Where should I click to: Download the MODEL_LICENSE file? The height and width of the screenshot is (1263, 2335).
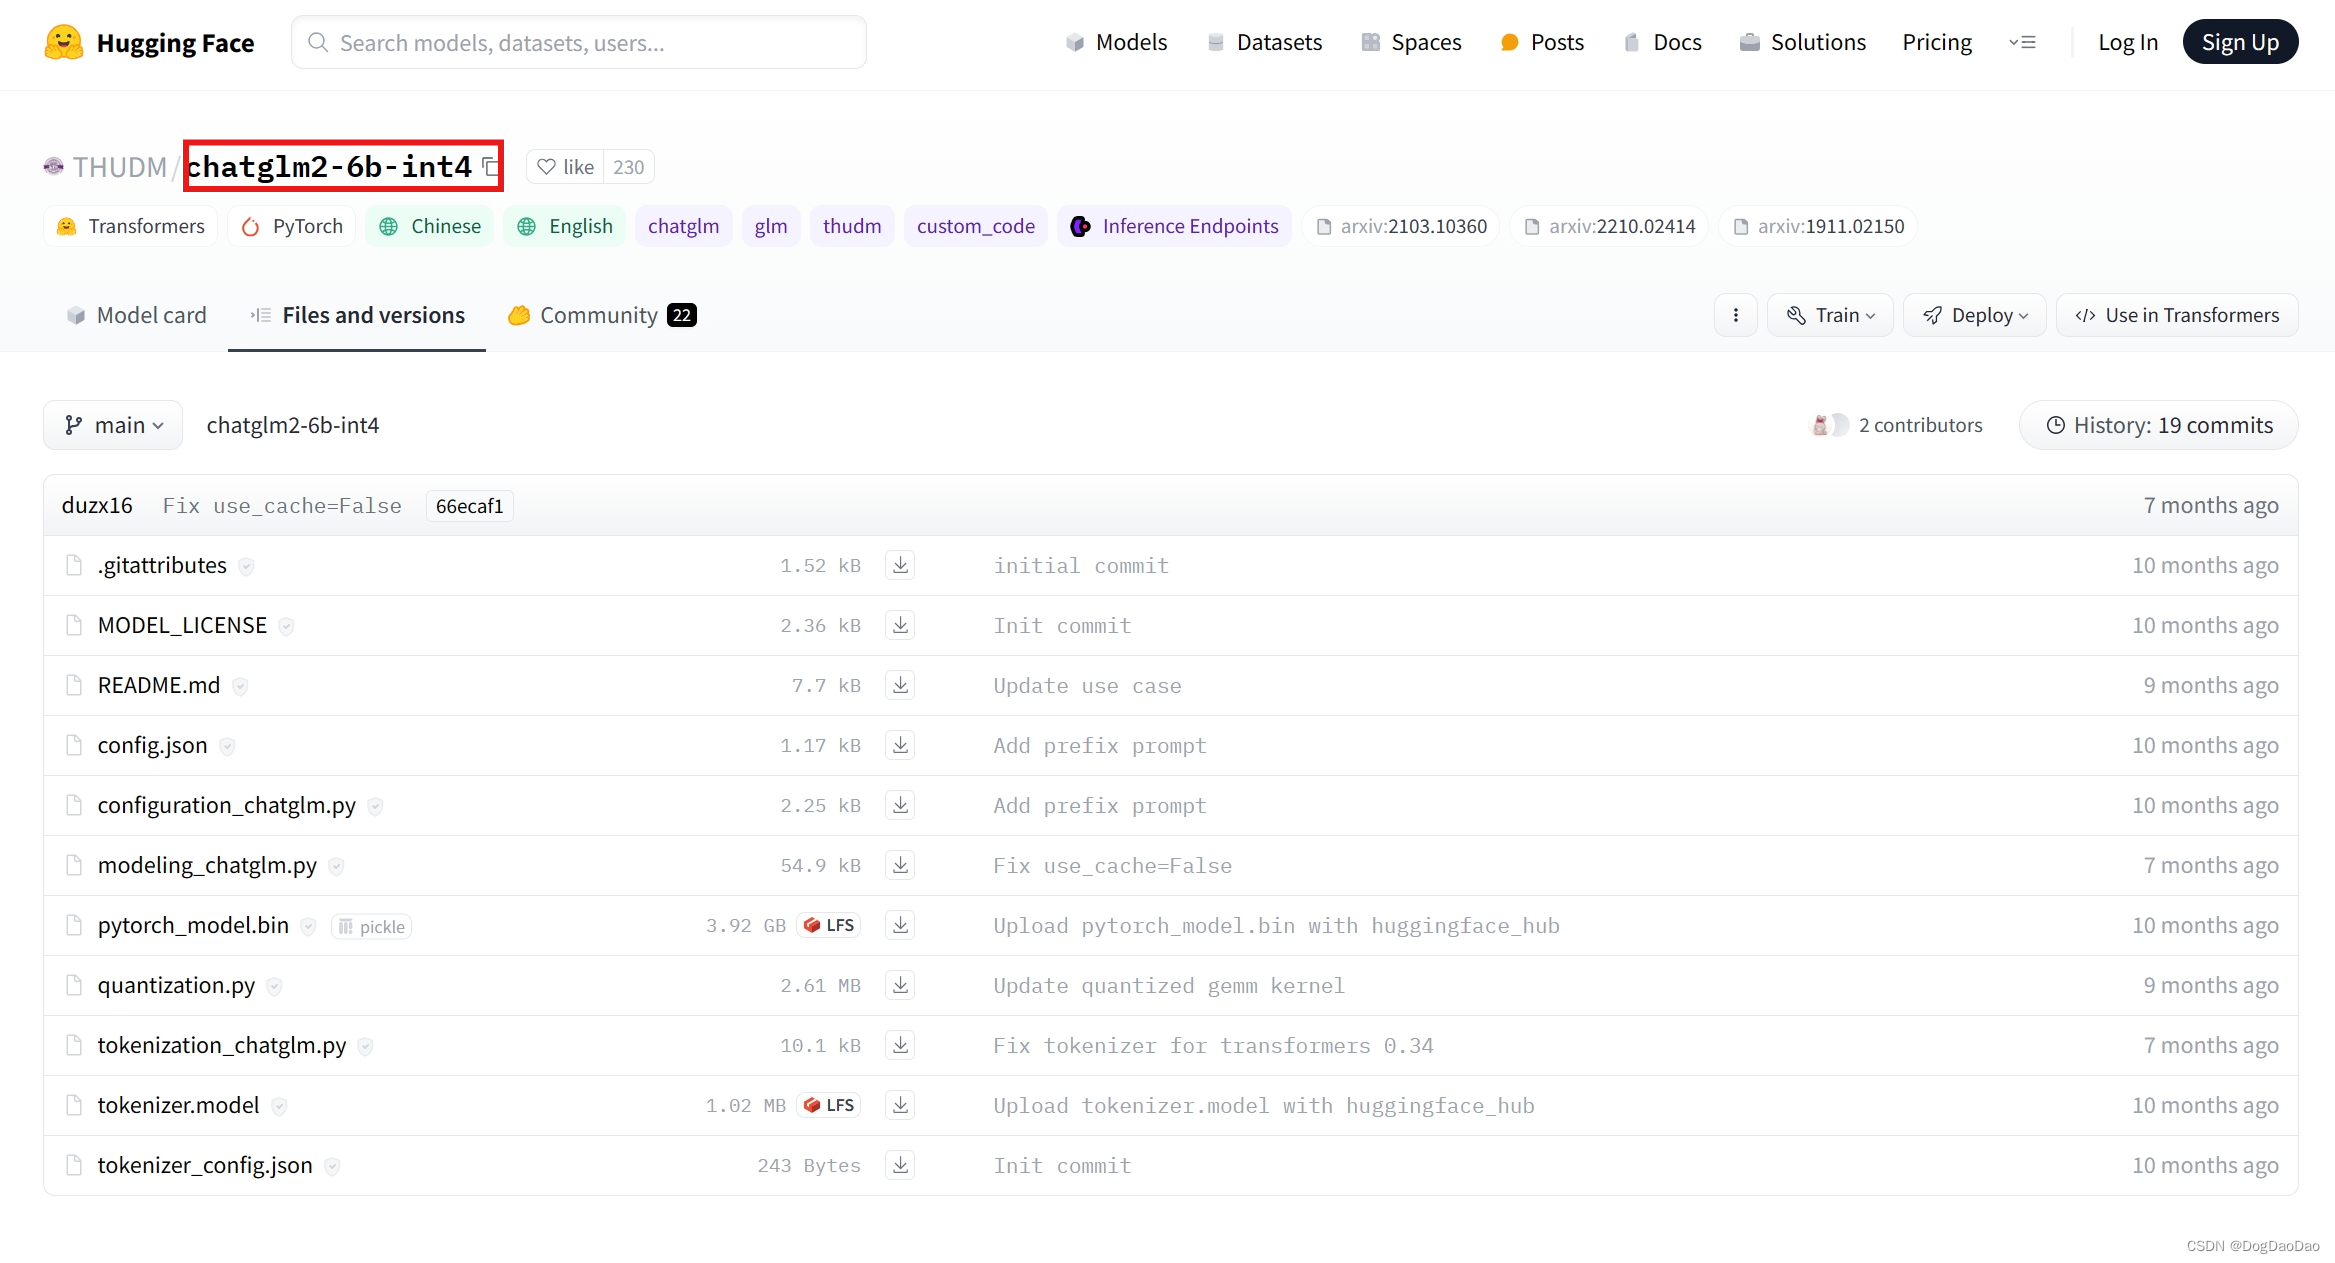pyautogui.click(x=900, y=625)
